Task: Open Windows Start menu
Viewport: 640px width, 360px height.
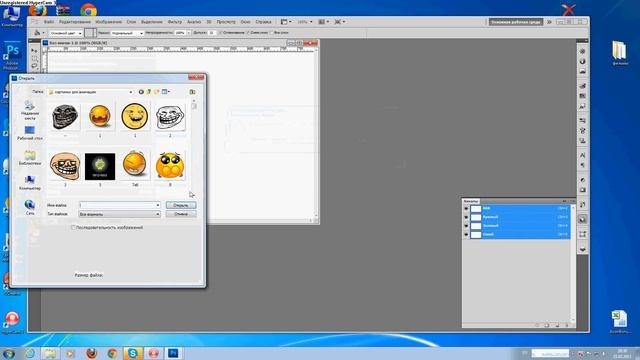Action: (x=9, y=353)
